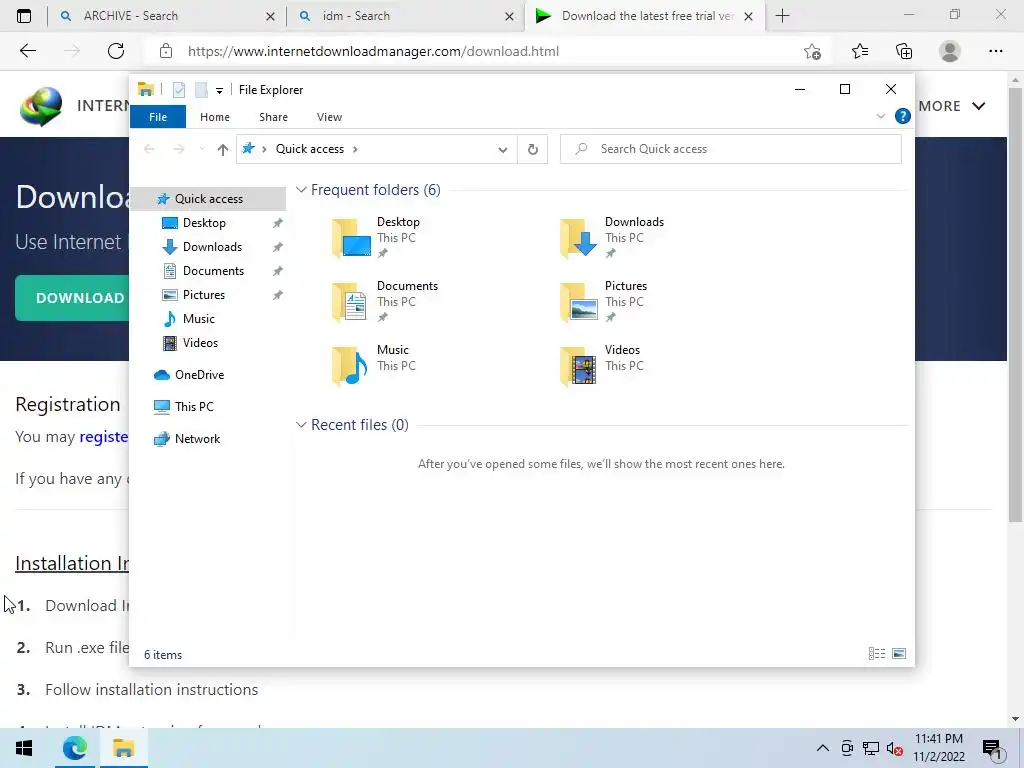Expand Quick access breadcrumb chevron

coord(355,149)
